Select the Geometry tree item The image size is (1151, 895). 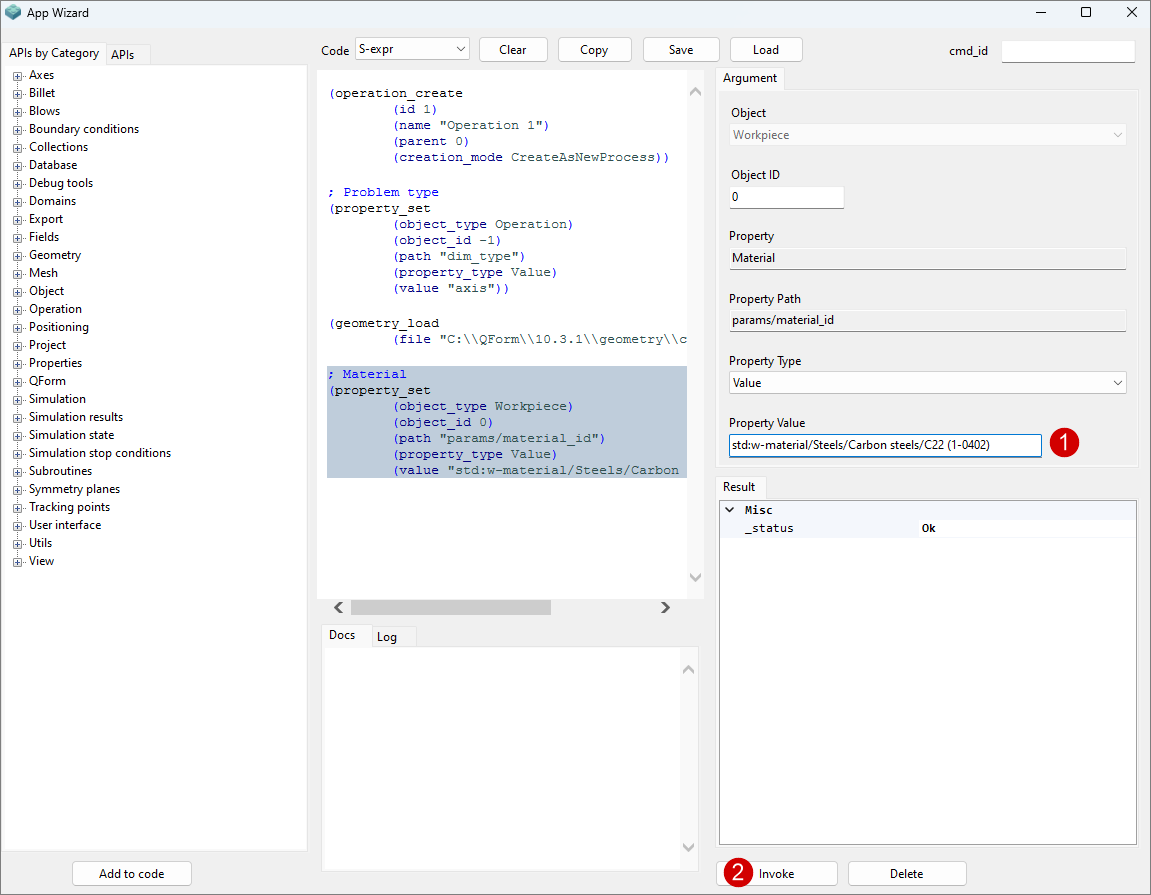point(55,255)
